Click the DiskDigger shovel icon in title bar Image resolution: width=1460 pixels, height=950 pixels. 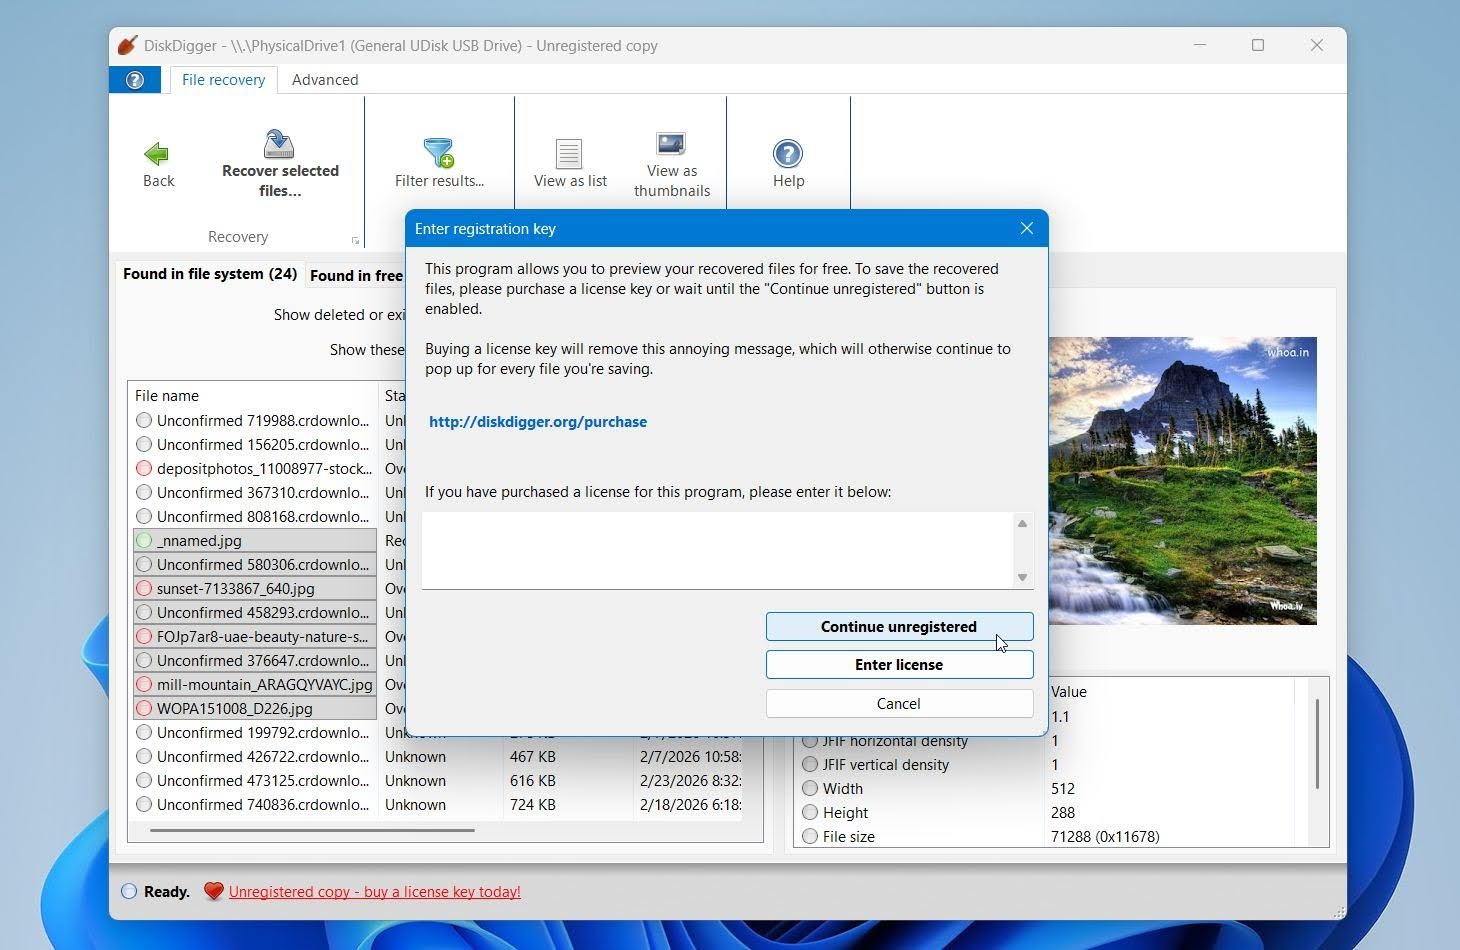pyautogui.click(x=127, y=45)
